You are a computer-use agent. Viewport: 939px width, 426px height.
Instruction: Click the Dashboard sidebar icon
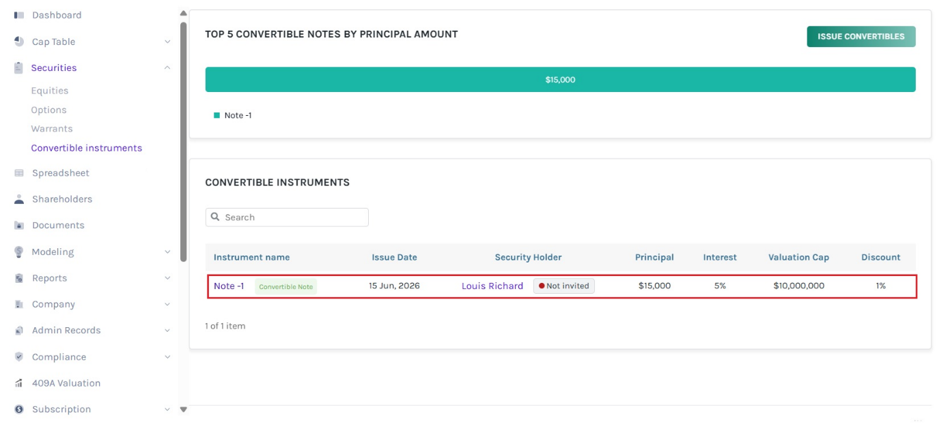click(x=19, y=15)
